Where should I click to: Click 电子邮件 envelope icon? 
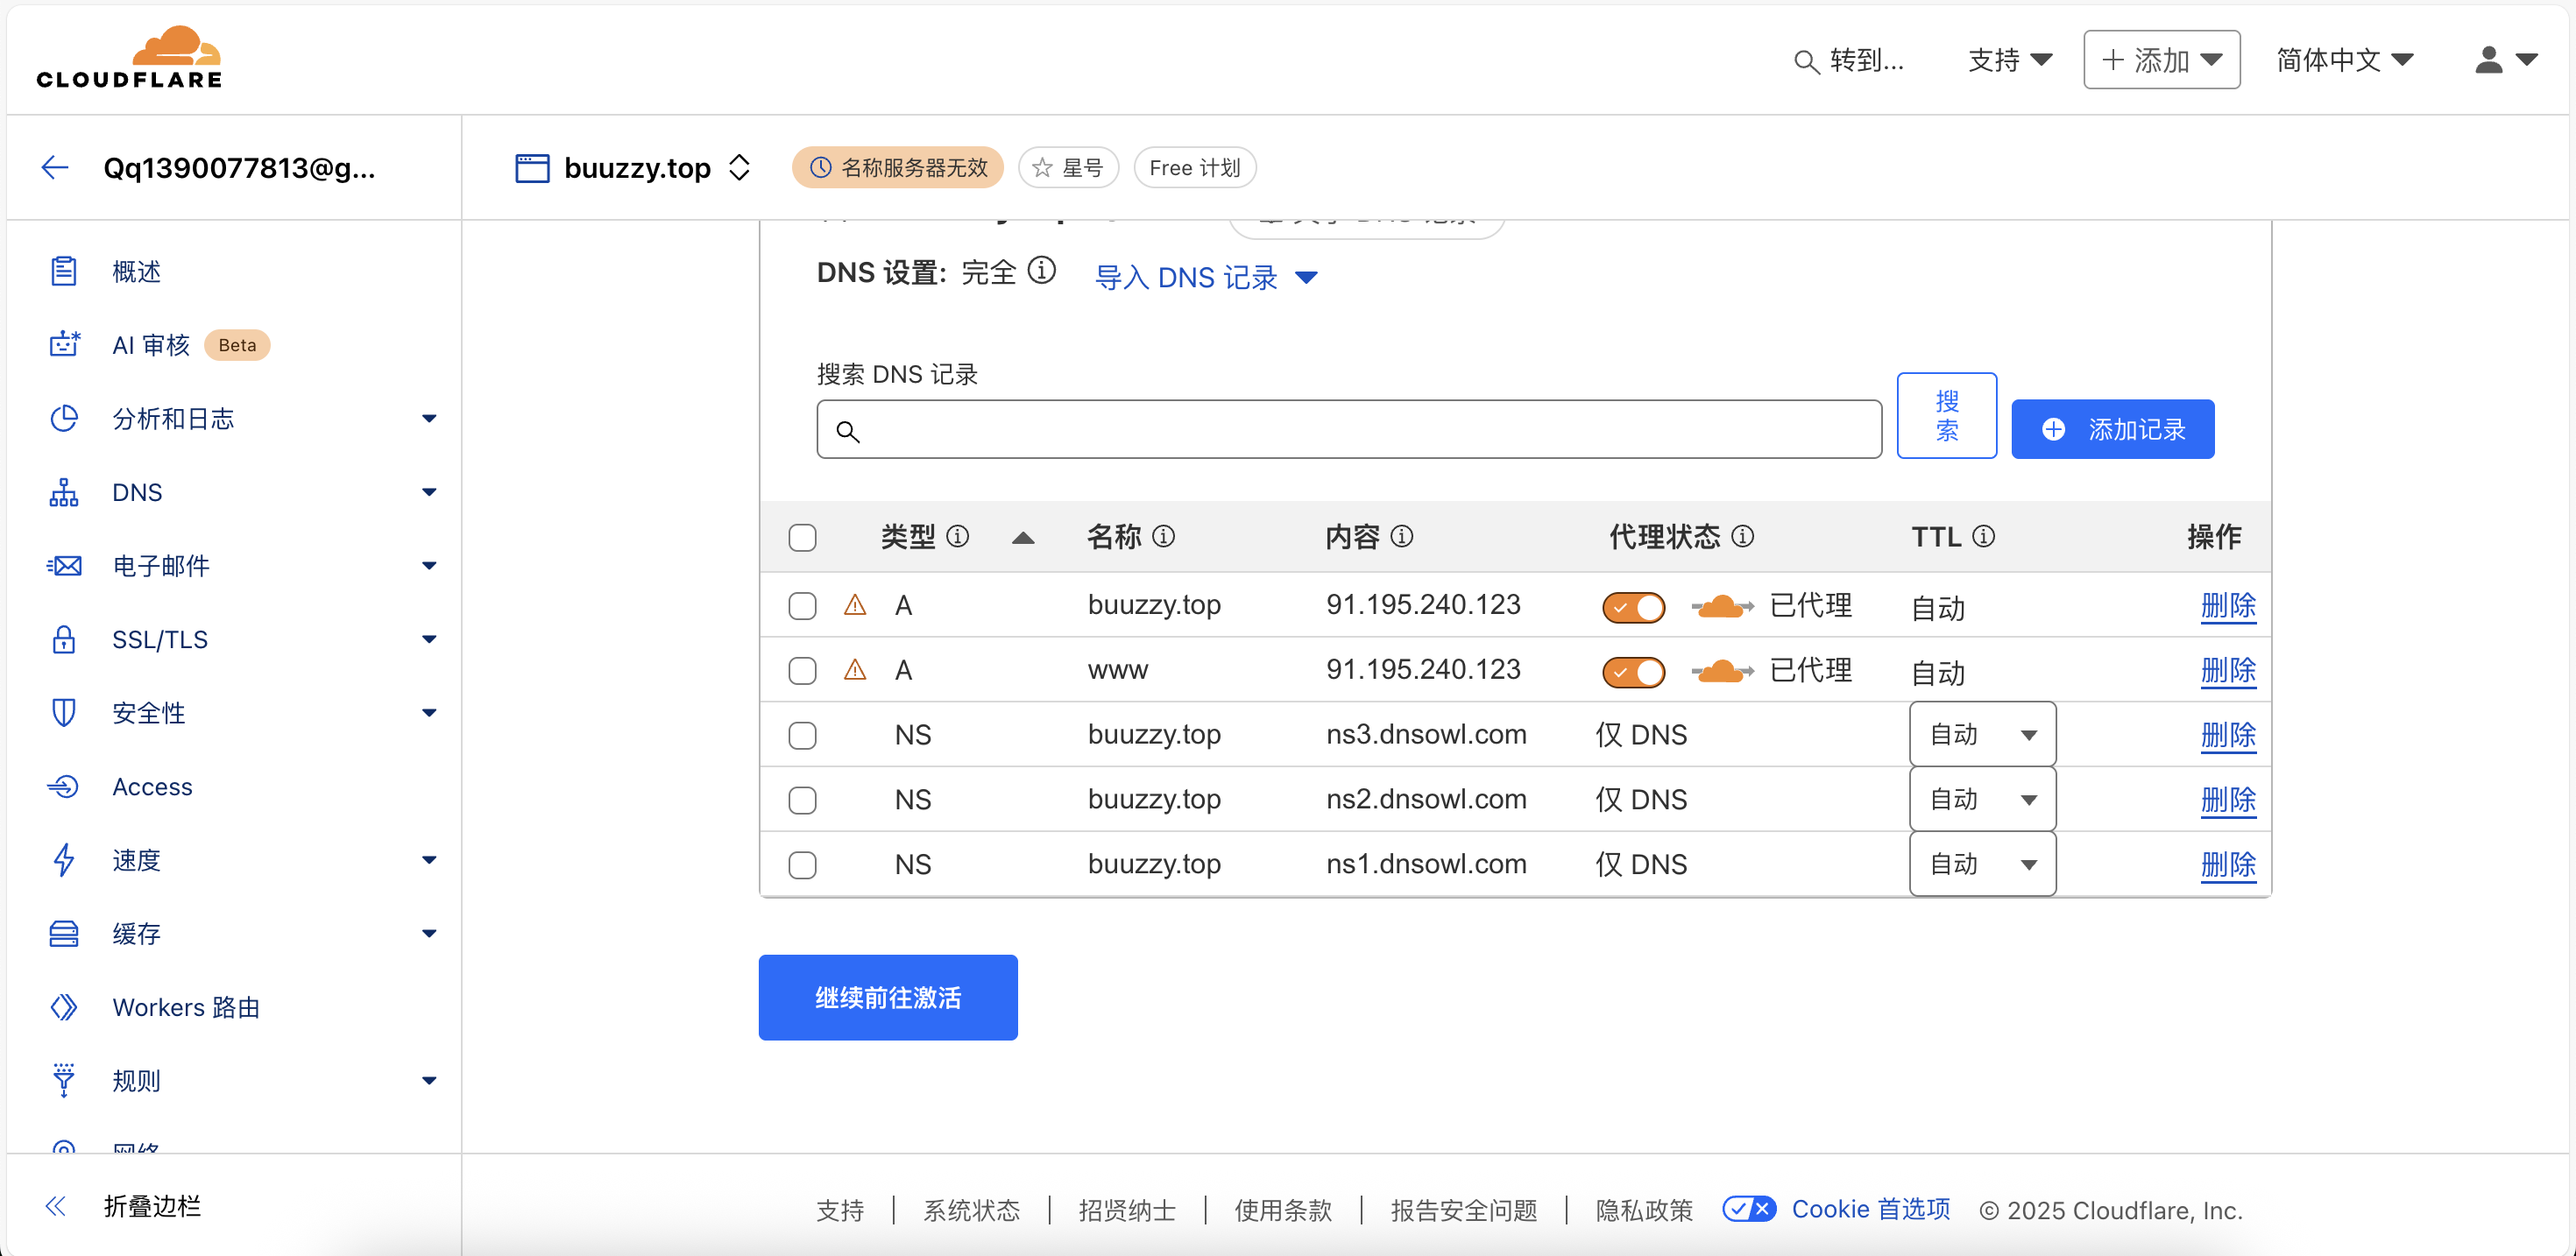click(64, 566)
